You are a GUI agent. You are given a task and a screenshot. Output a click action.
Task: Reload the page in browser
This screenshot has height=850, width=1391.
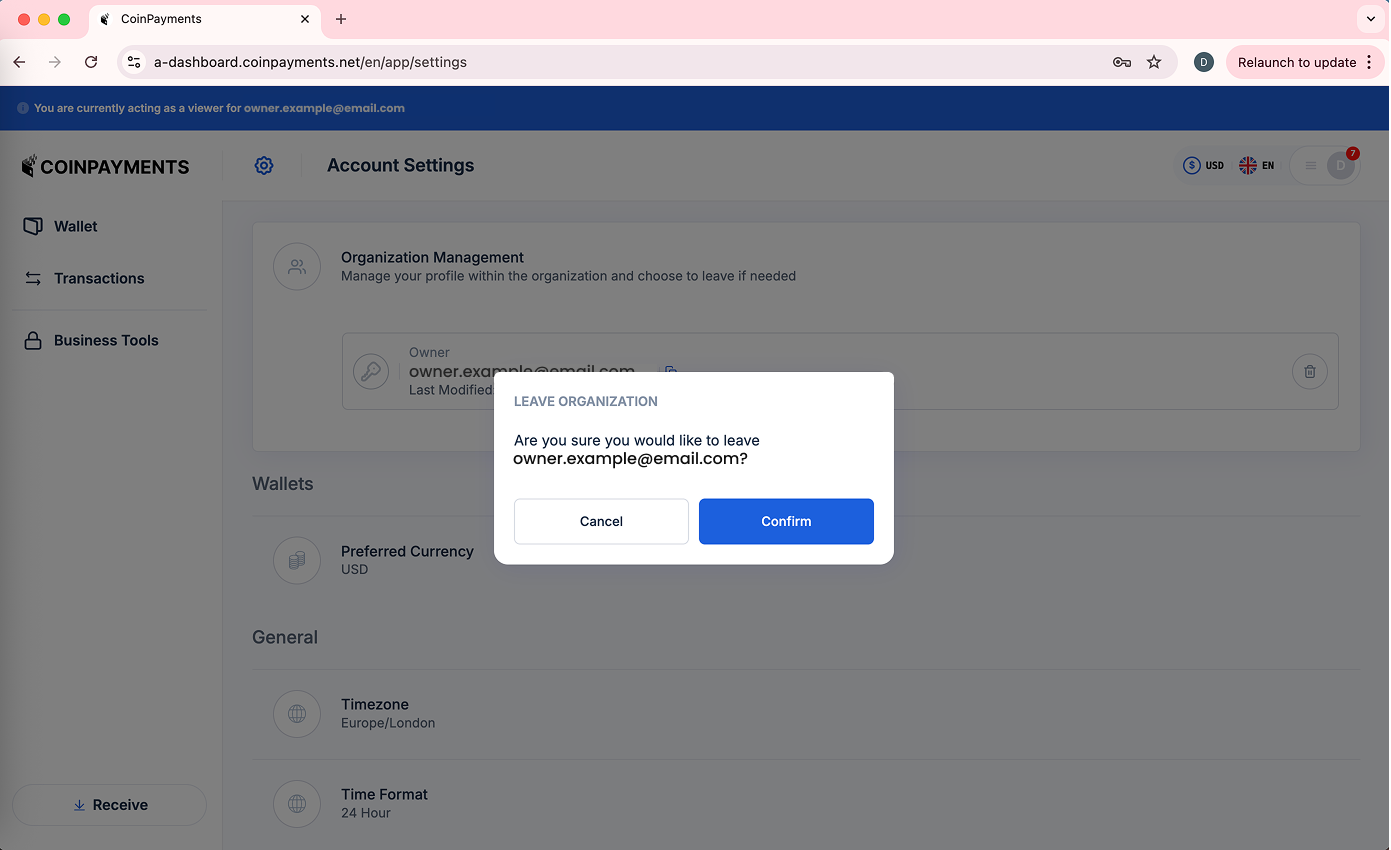pyautogui.click(x=91, y=62)
